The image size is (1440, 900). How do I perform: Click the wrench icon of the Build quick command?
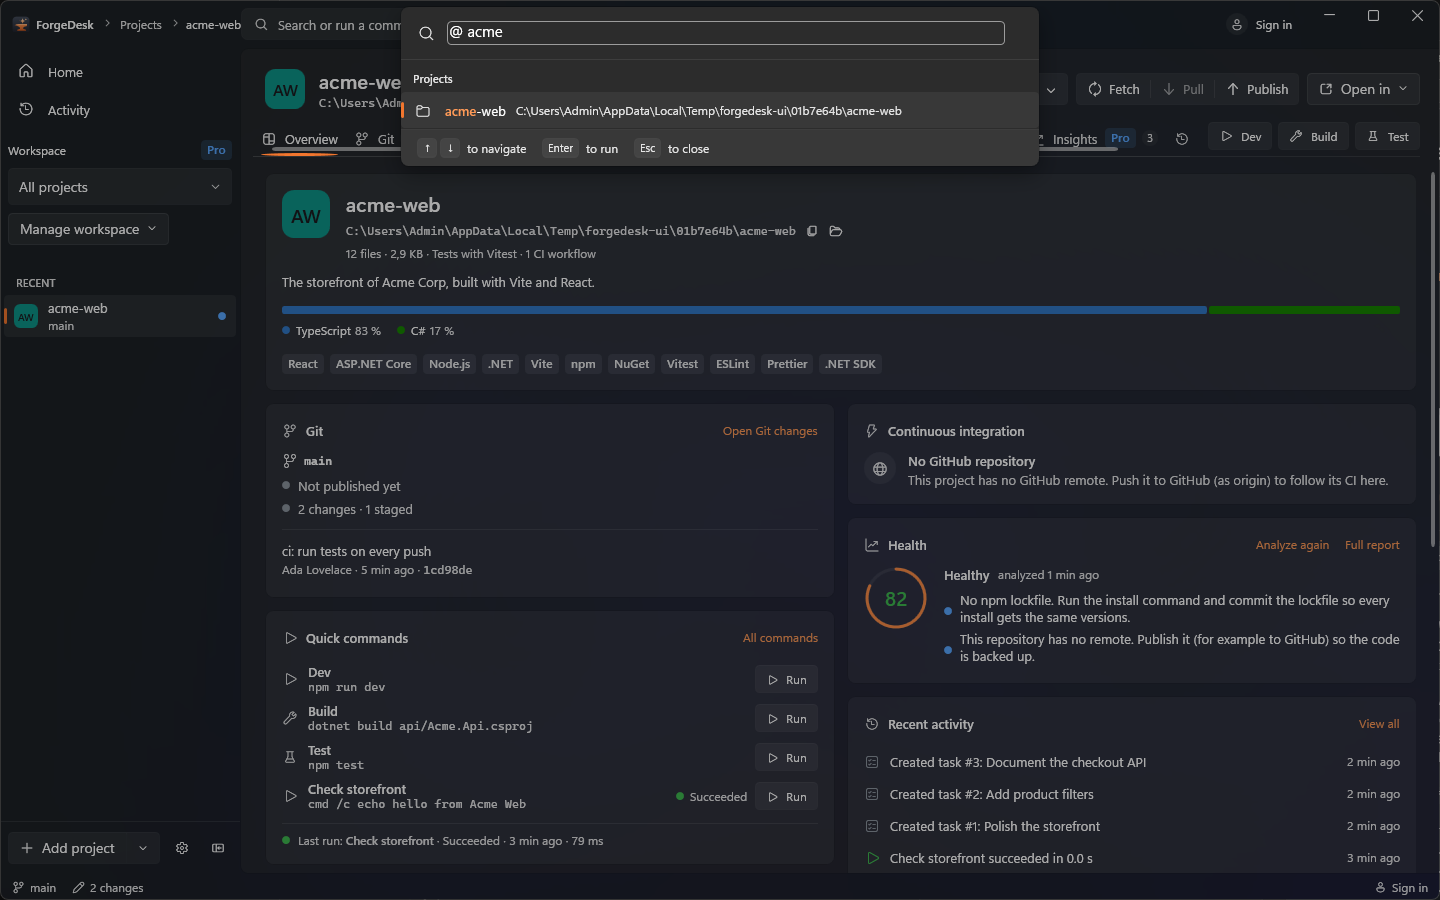[x=291, y=718]
